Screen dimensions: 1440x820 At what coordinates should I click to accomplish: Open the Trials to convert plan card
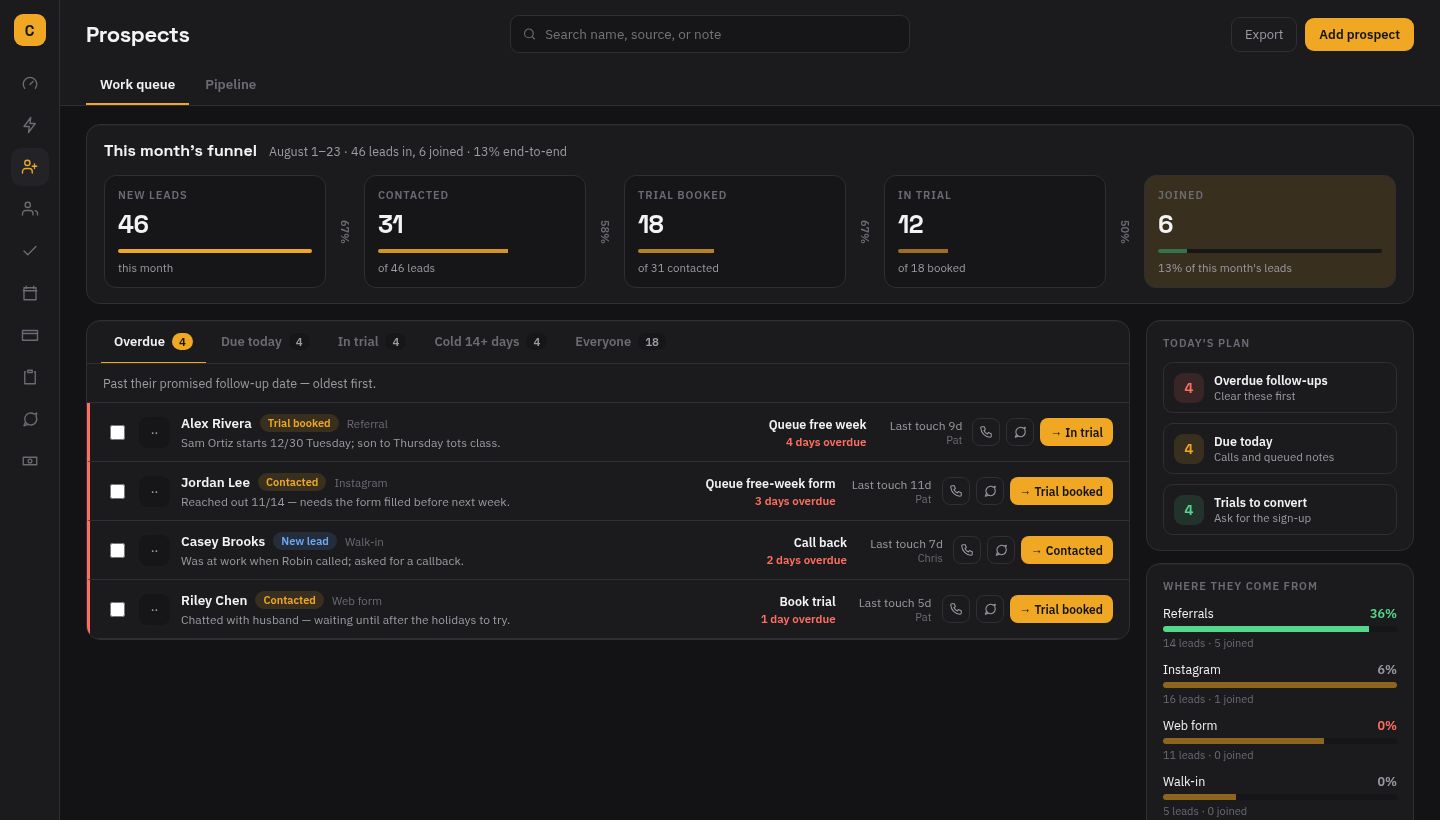pyautogui.click(x=1280, y=509)
